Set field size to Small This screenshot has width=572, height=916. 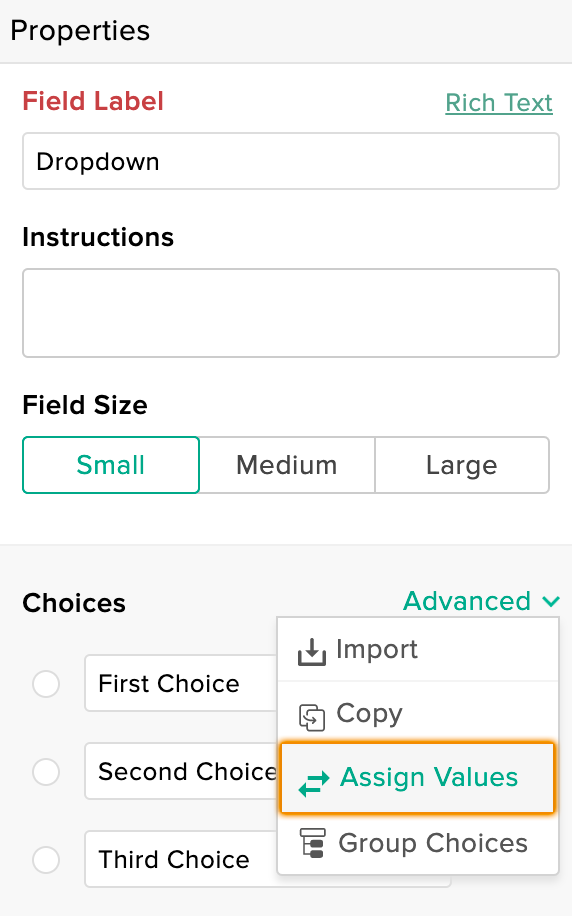click(111, 465)
